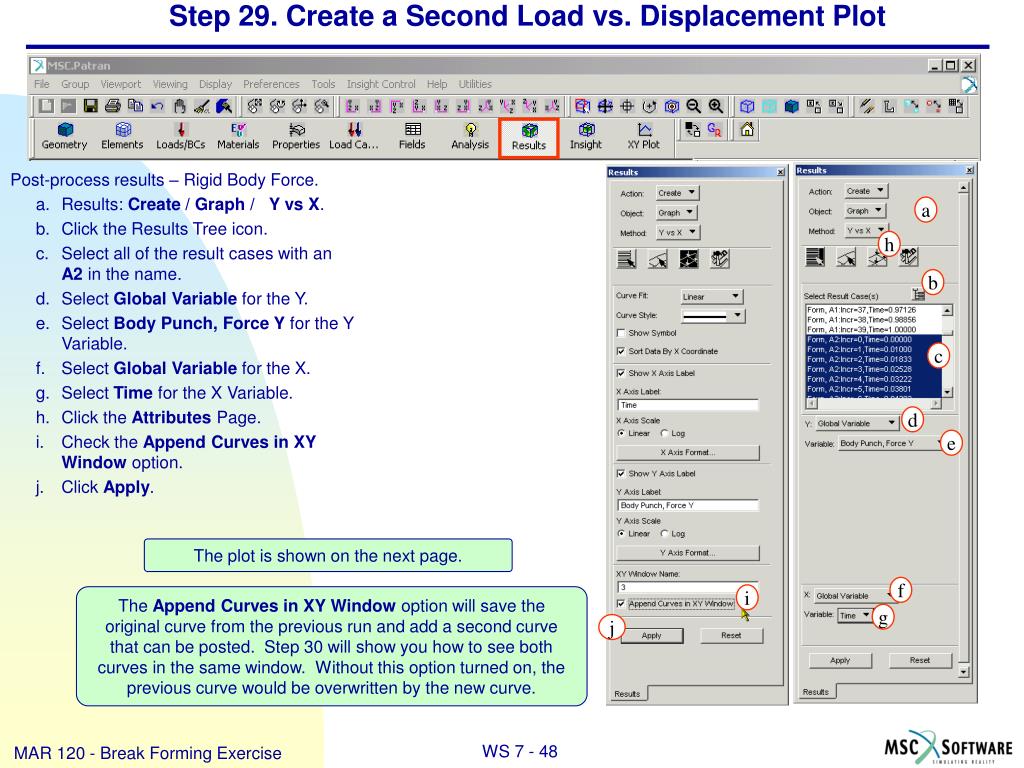Open the Geometry application icon
Viewport: 1024px width, 768px height.
tap(64, 136)
